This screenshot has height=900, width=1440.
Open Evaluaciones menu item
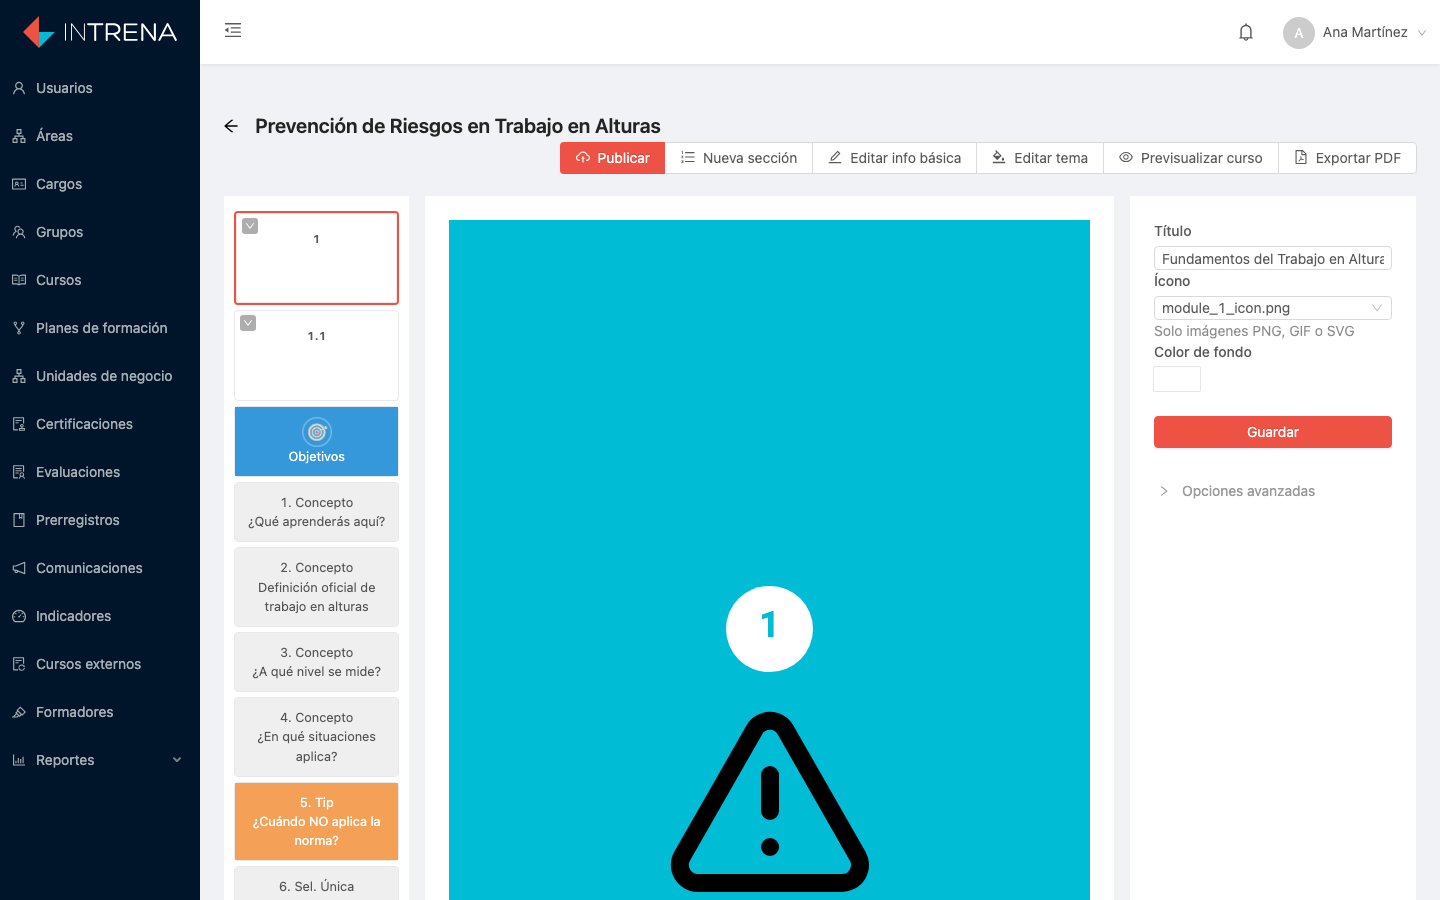(x=100, y=472)
